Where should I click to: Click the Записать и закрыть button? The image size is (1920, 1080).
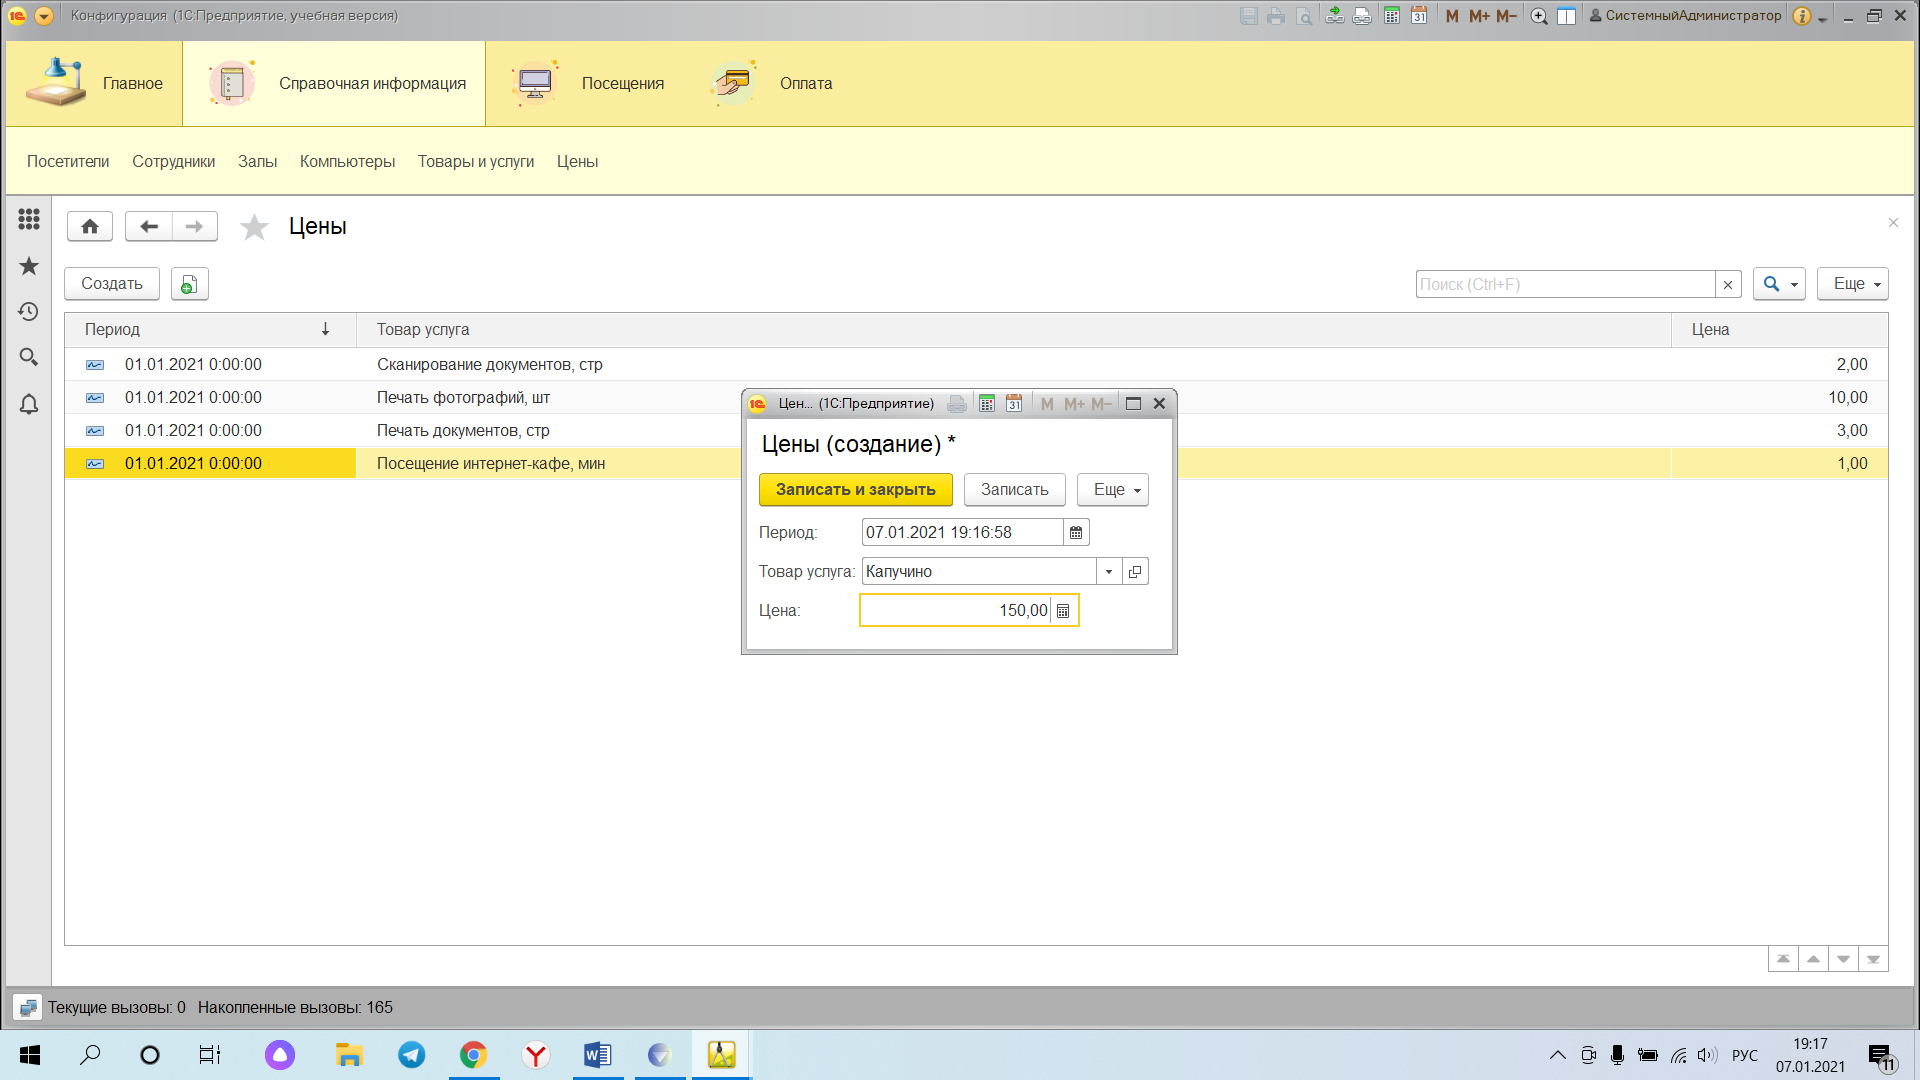[856, 490]
